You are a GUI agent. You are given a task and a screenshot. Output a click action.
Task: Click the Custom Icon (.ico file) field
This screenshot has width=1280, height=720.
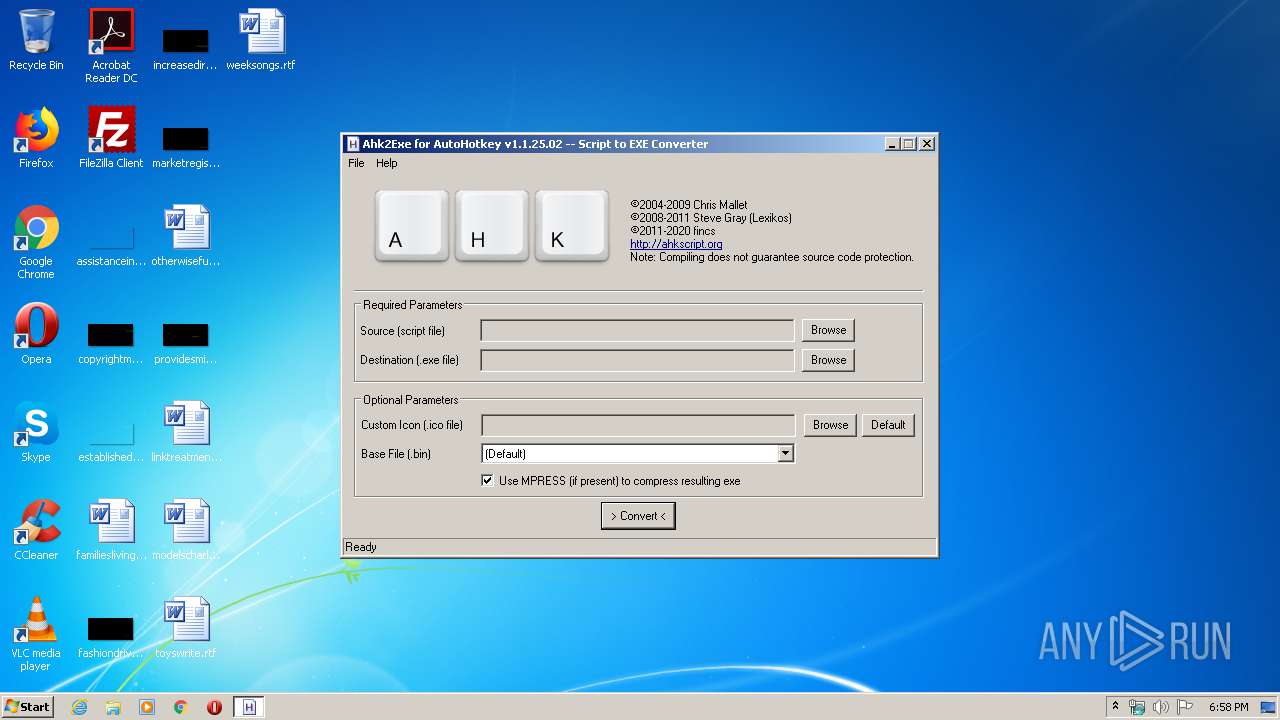639,425
